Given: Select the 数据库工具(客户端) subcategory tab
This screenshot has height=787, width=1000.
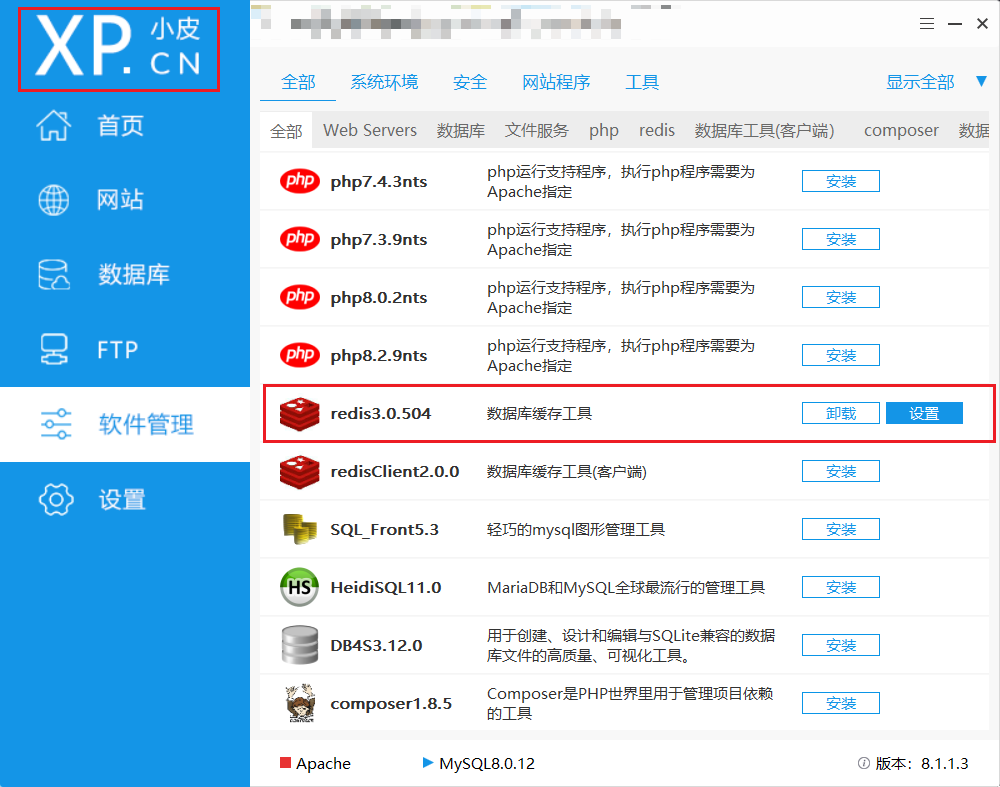Looking at the screenshot, I should point(764,131).
